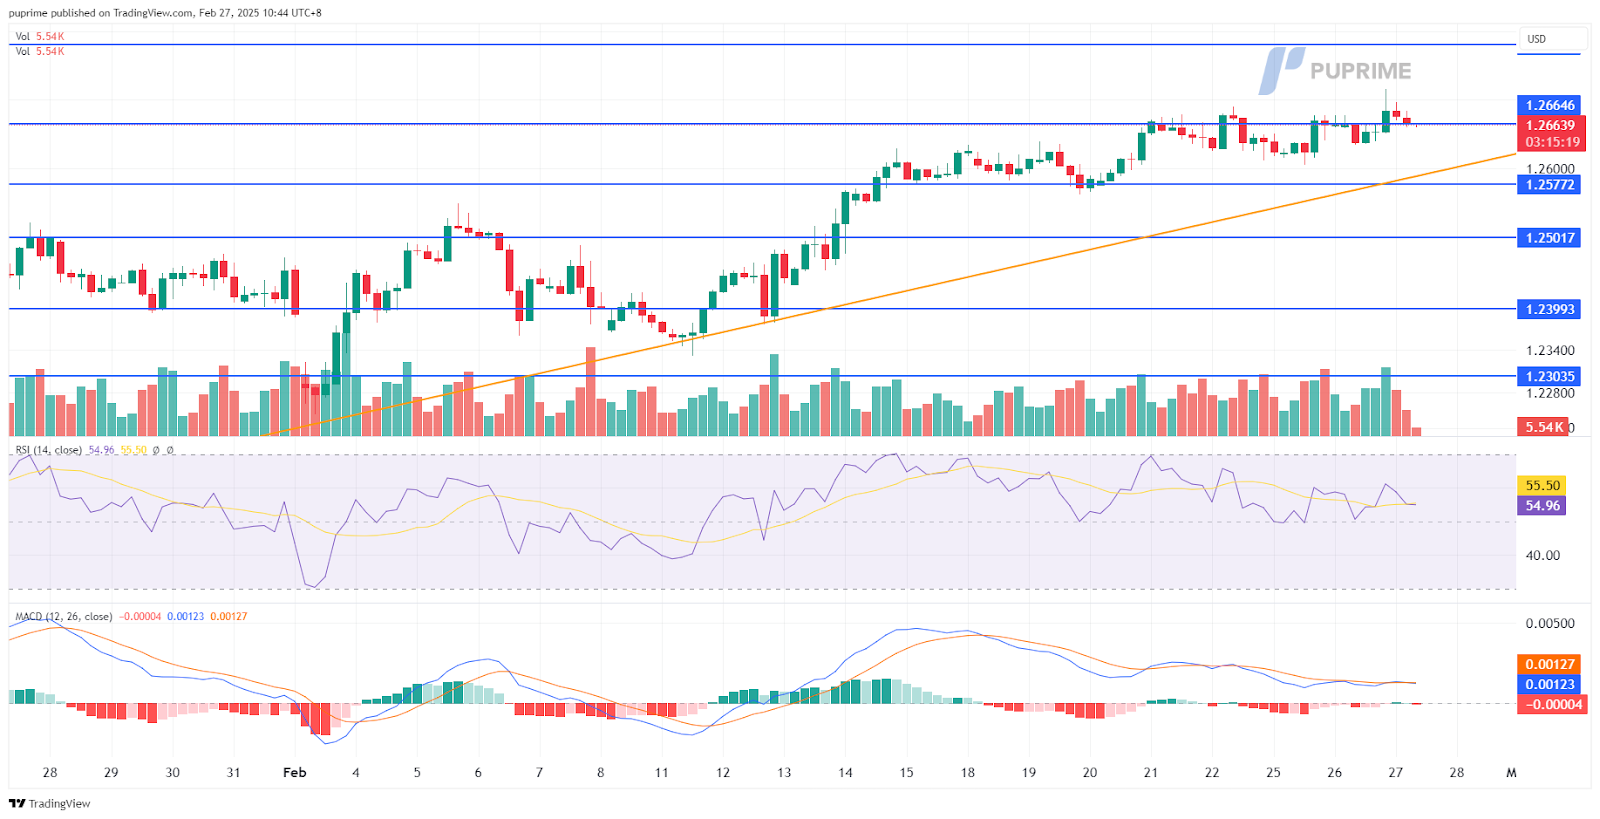Viewport: 1600px width, 819px height.
Task: Click the 25 date on the time axis
Action: coord(1273,772)
